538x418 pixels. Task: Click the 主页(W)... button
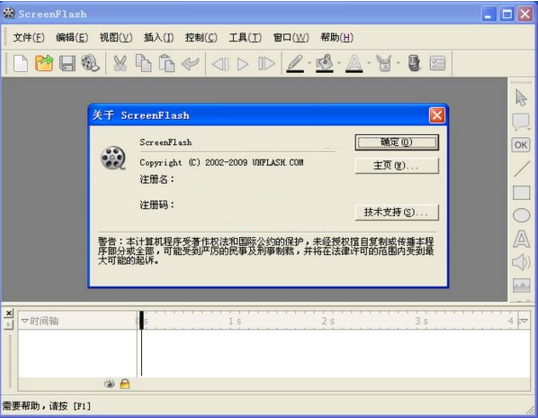(x=397, y=166)
